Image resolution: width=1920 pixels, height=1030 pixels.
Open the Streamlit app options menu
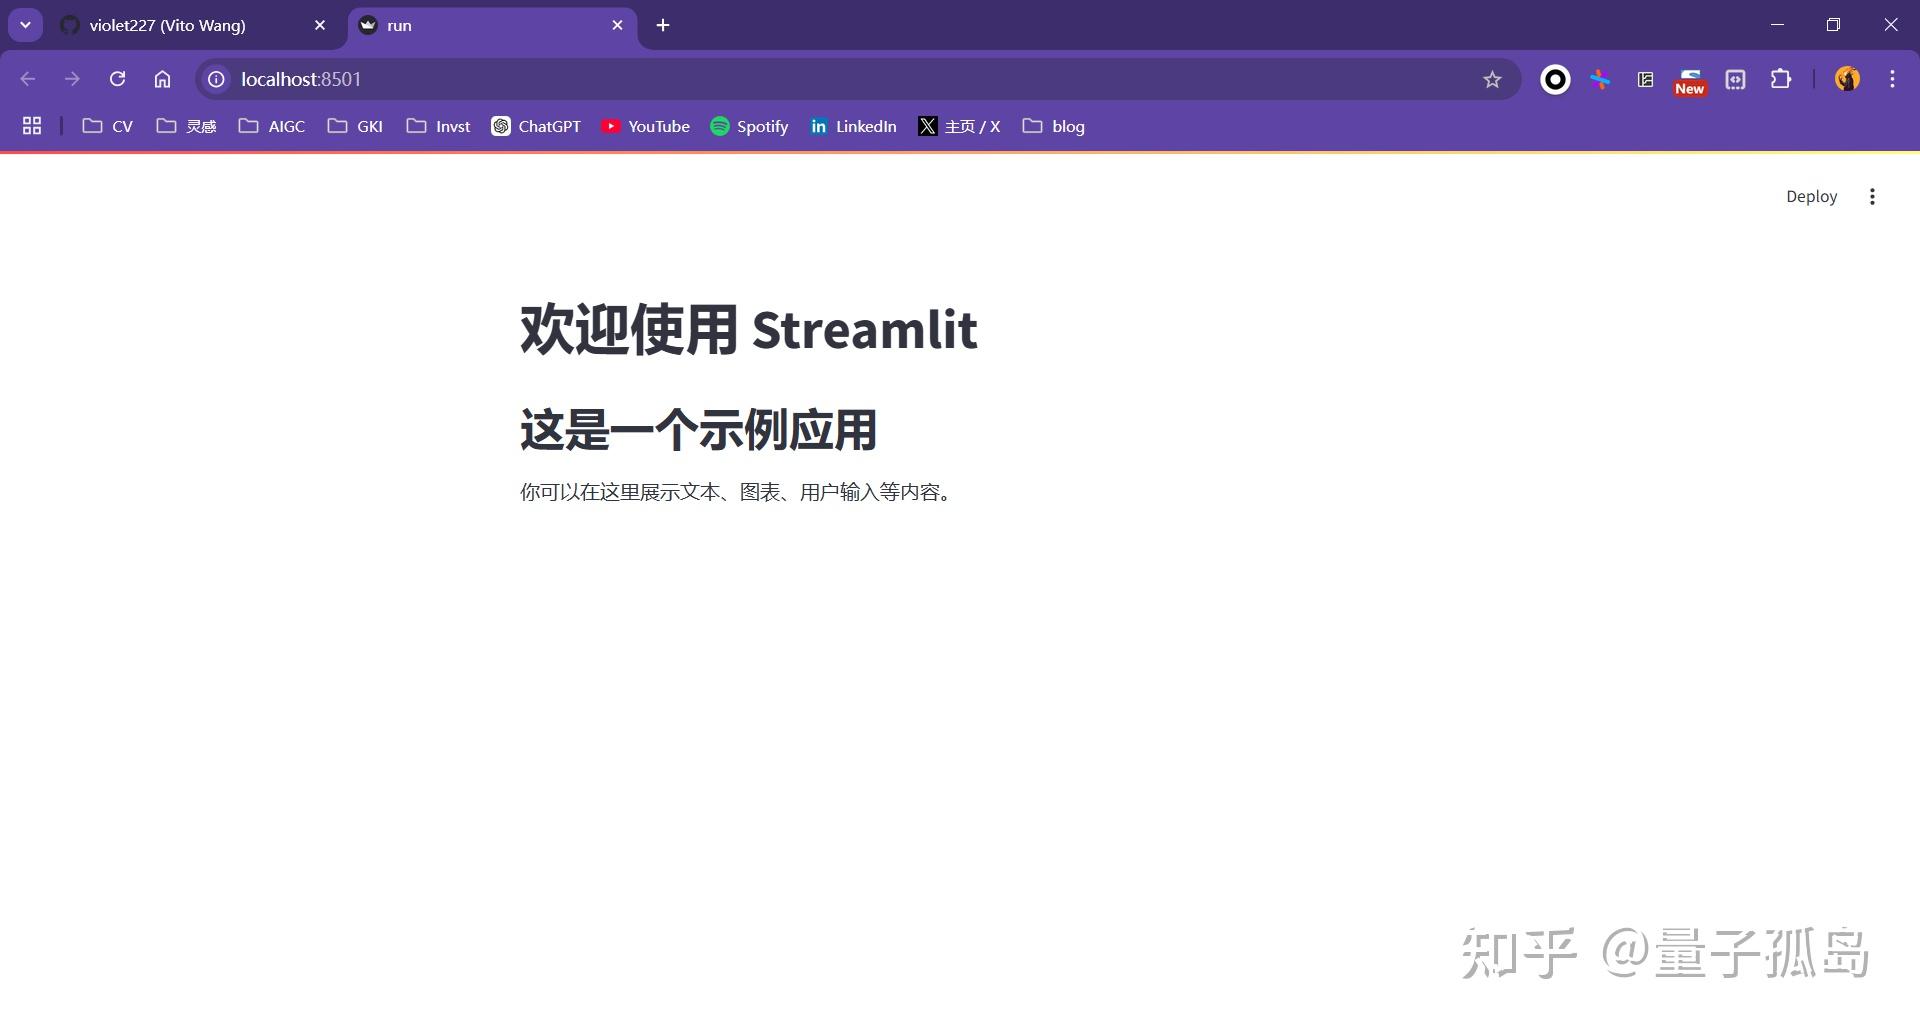tap(1873, 196)
